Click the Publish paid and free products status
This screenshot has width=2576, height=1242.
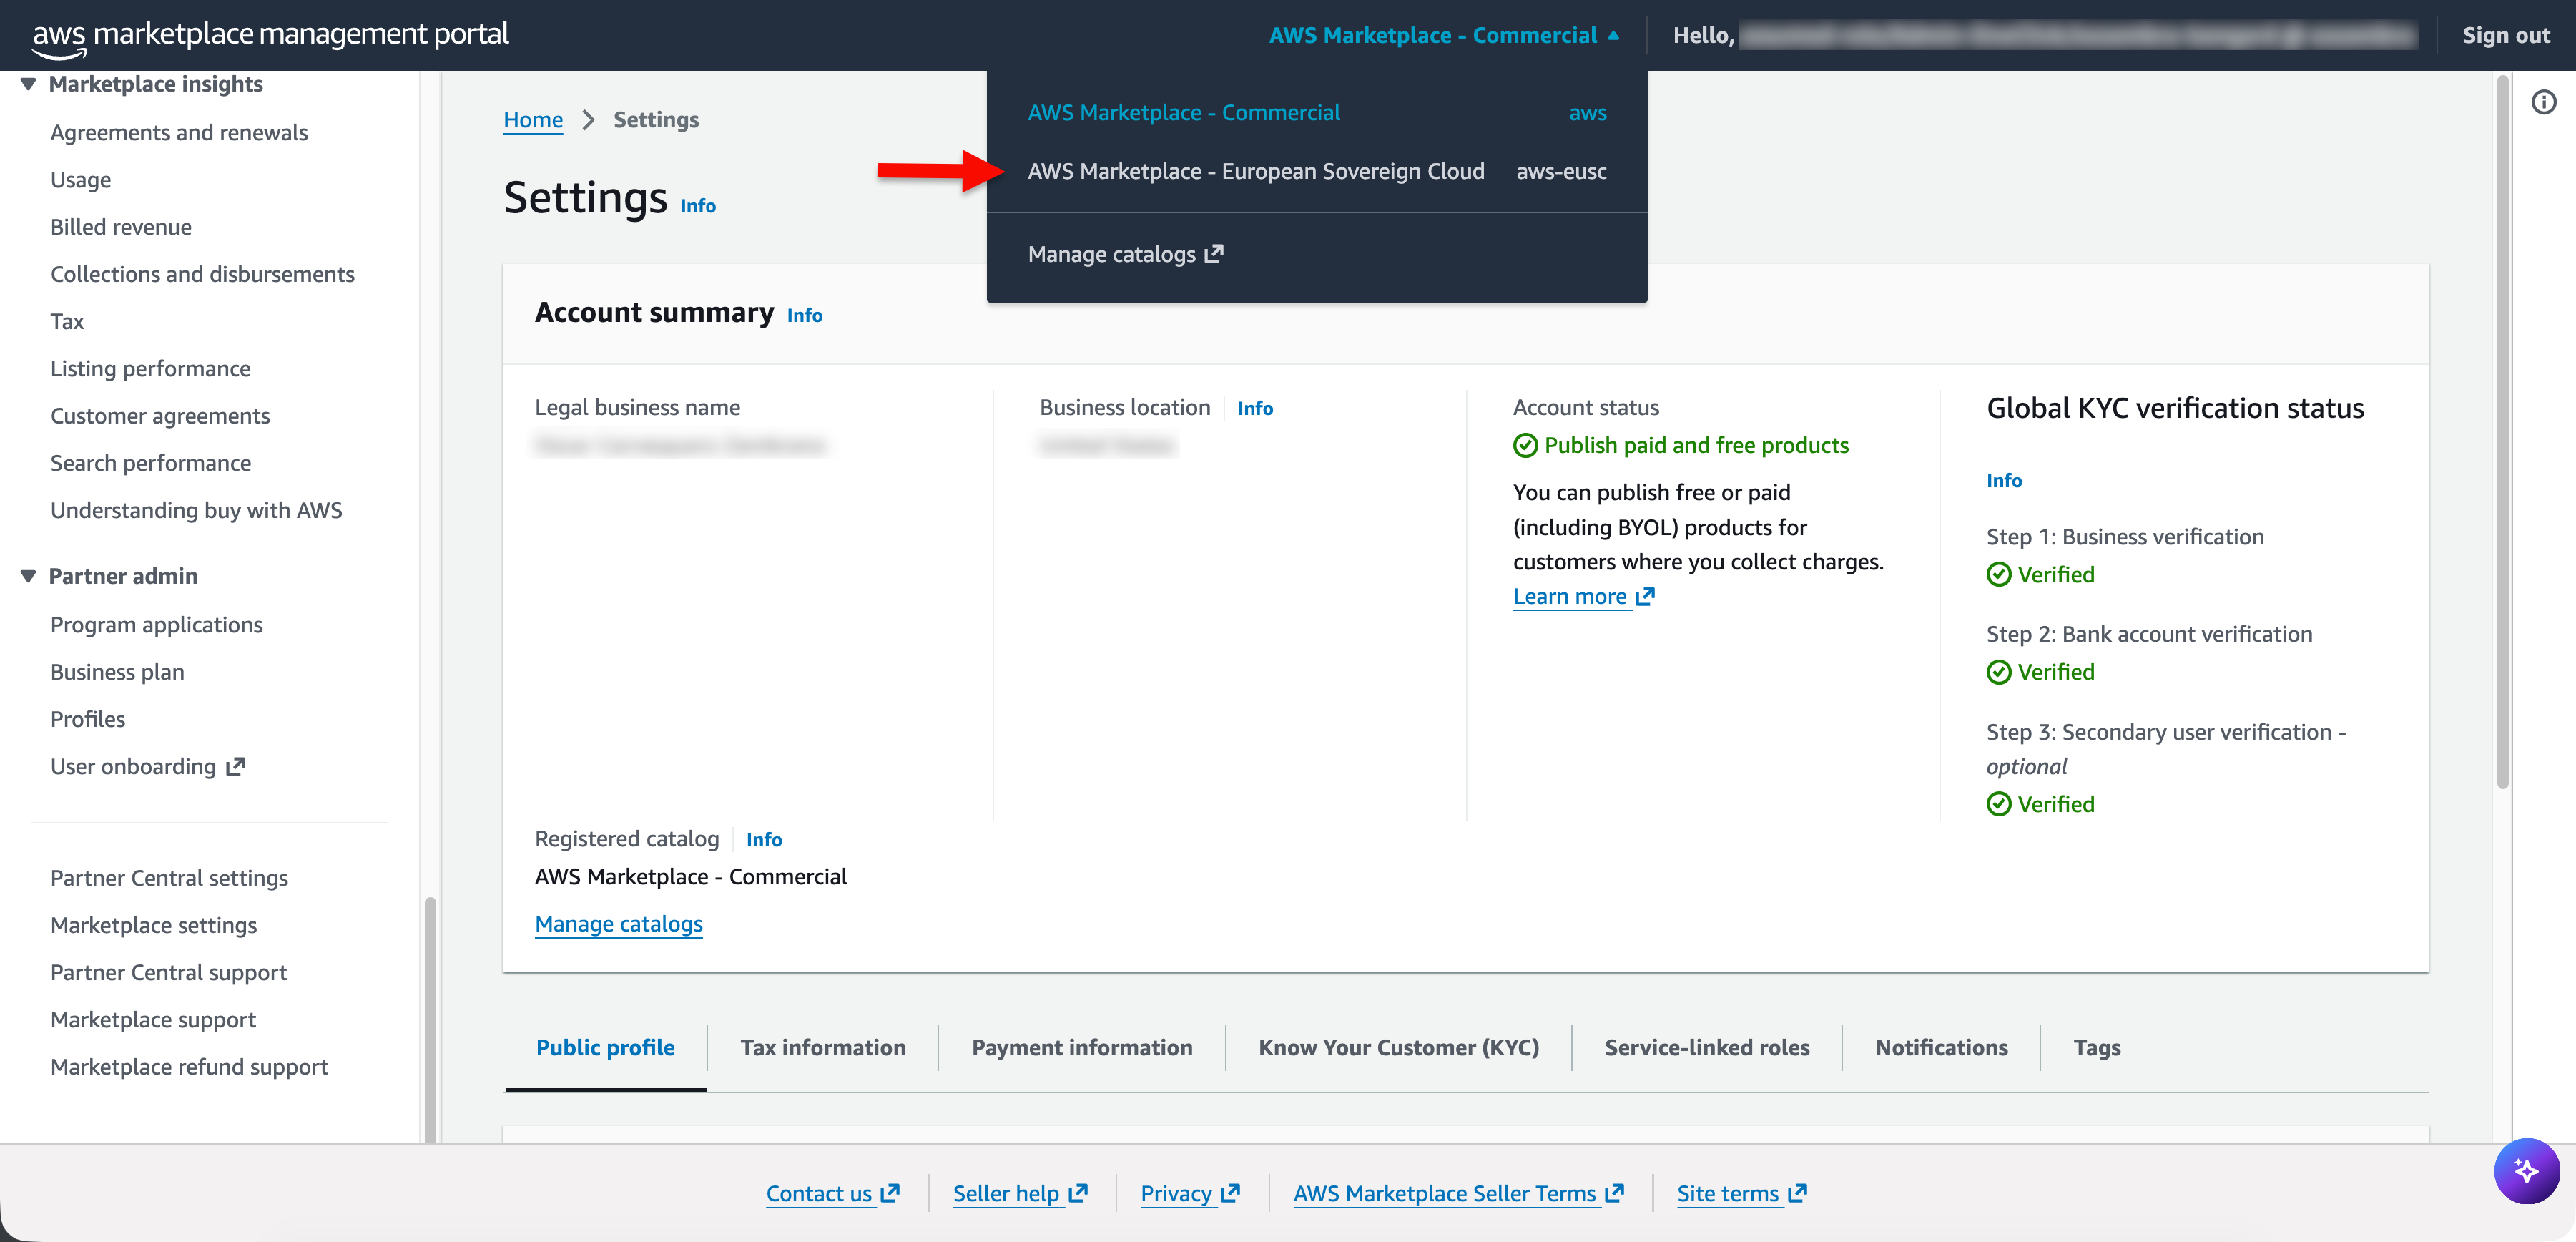1681,445
